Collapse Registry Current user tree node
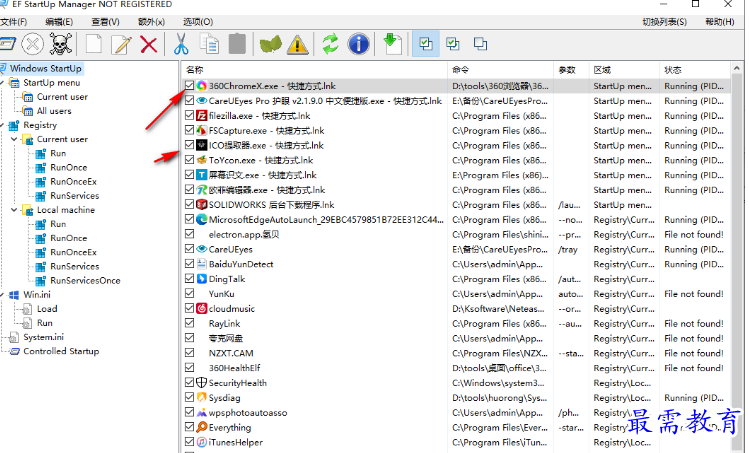Viewport: 749px width, 453px height. [x=14, y=140]
